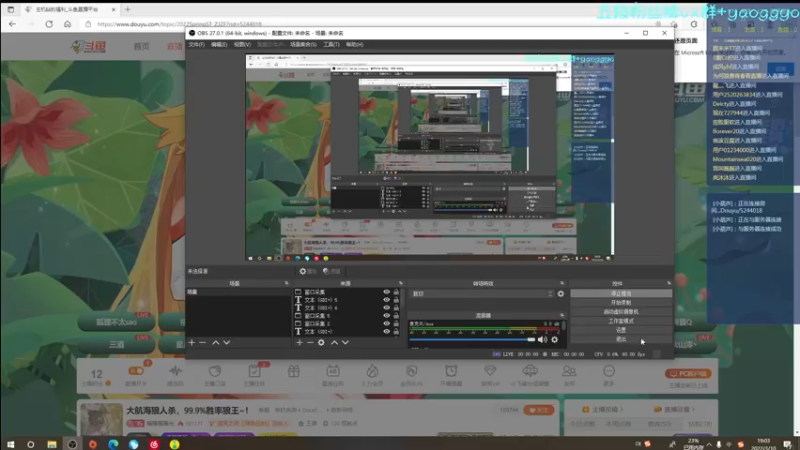This screenshot has height=450, width=800.
Task: Open File Explorer from the taskbar
Action: [52, 444]
